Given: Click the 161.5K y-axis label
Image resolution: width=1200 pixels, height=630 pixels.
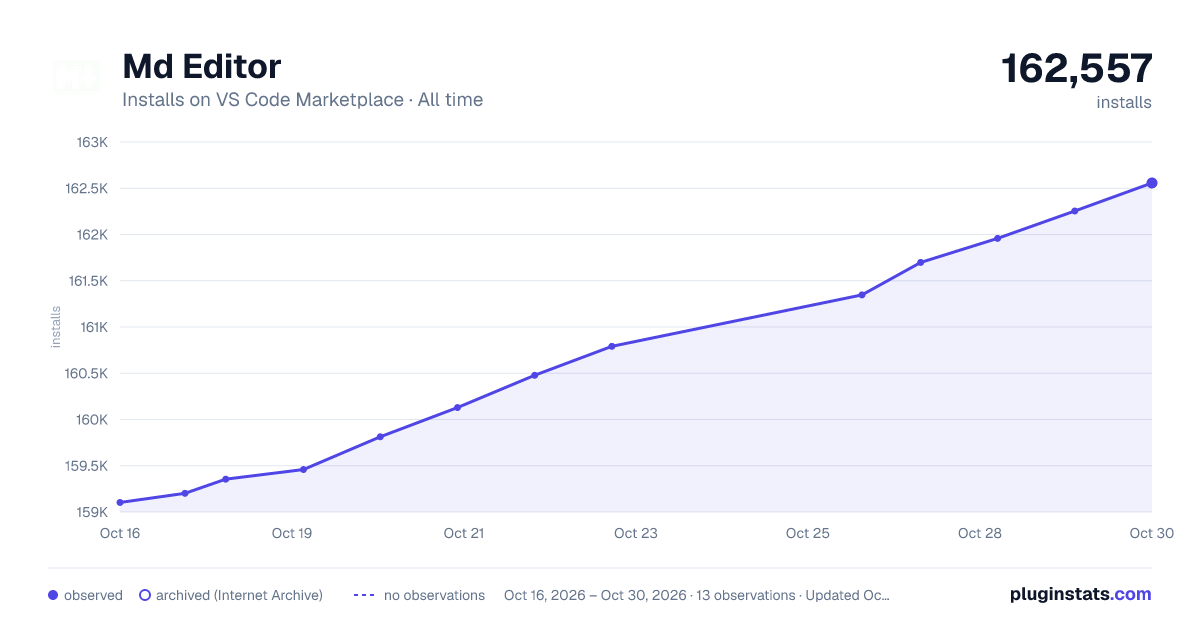Looking at the screenshot, I should 88,281.
